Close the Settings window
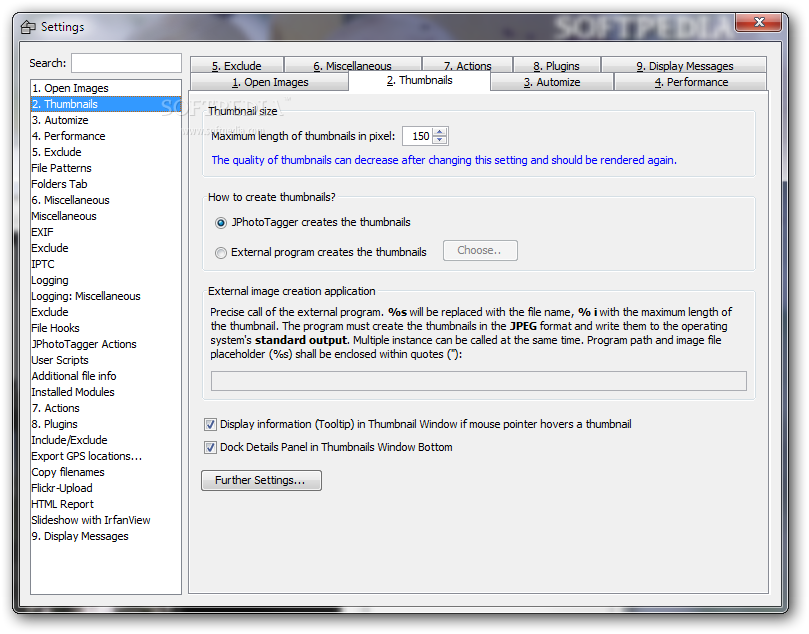Screen dimensions: 809x634 point(758,22)
